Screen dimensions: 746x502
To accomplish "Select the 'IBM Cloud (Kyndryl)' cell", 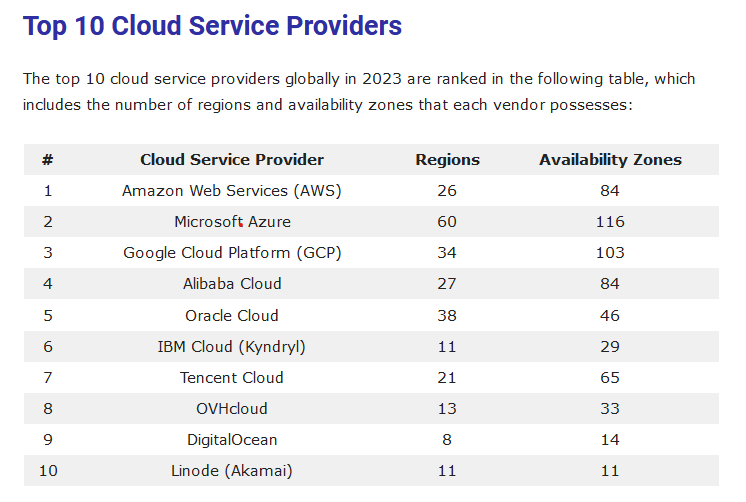I will (232, 346).
